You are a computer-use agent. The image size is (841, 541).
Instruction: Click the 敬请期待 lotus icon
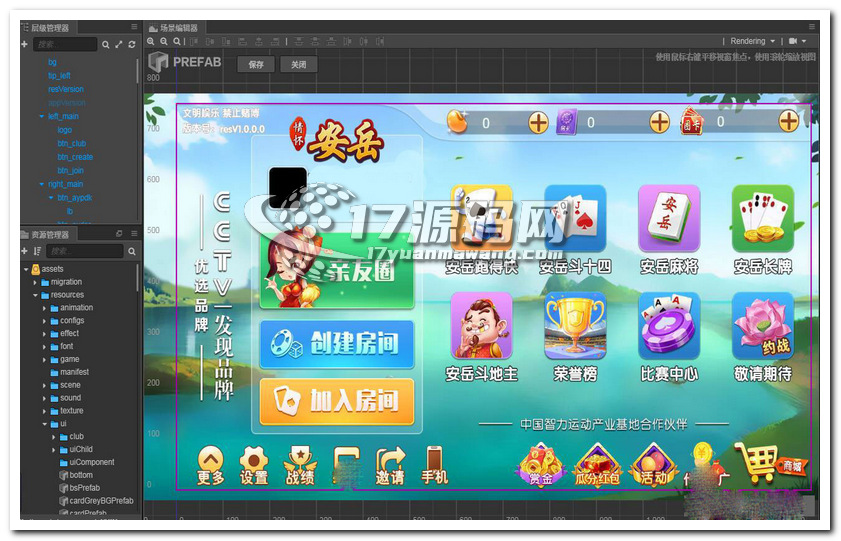[763, 326]
